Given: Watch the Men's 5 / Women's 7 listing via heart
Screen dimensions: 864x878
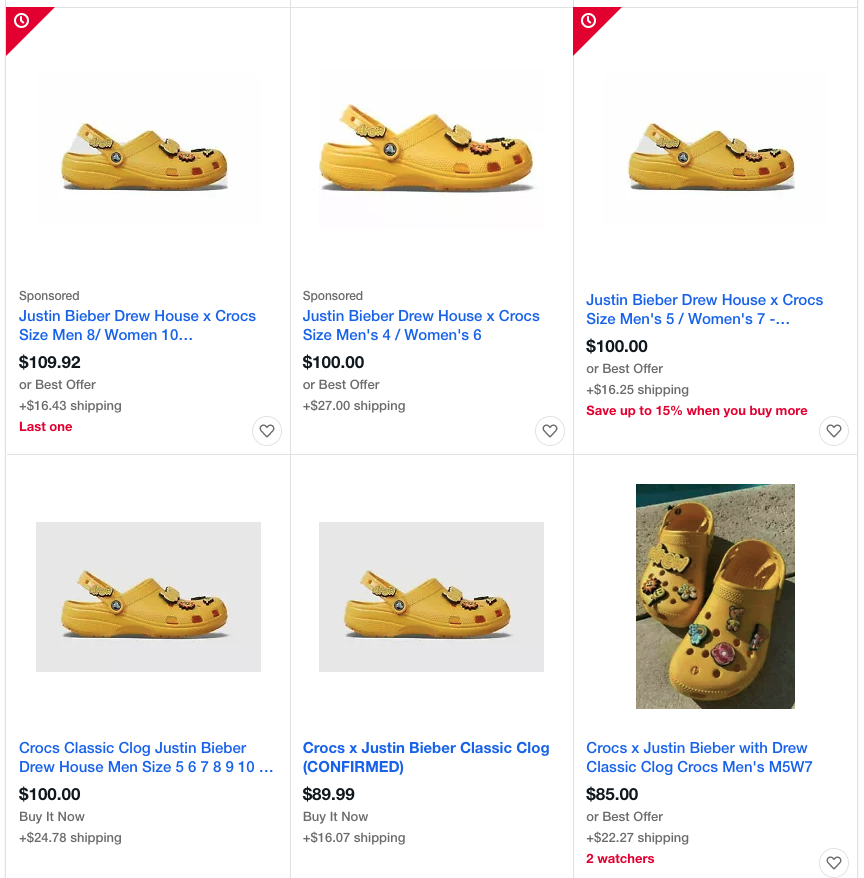Looking at the screenshot, I should click(x=833, y=431).
